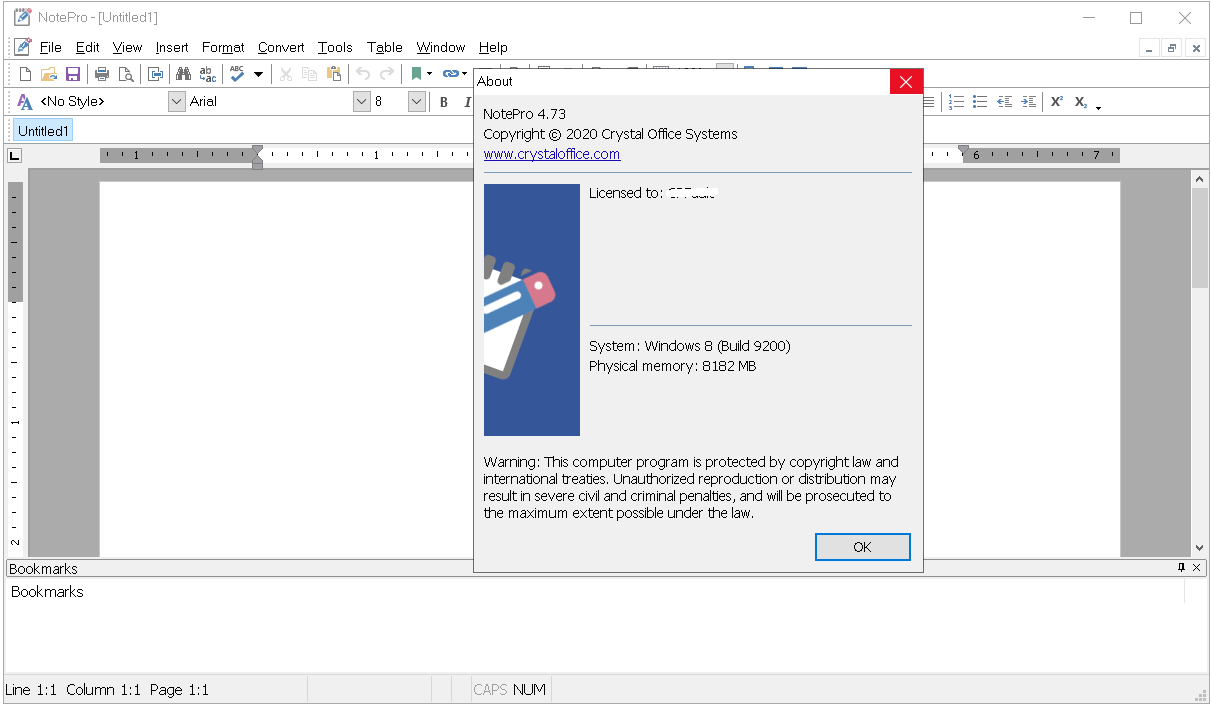Viewport: 1211px width, 706px height.
Task: Click the Redo arrow icon
Action: point(387,74)
